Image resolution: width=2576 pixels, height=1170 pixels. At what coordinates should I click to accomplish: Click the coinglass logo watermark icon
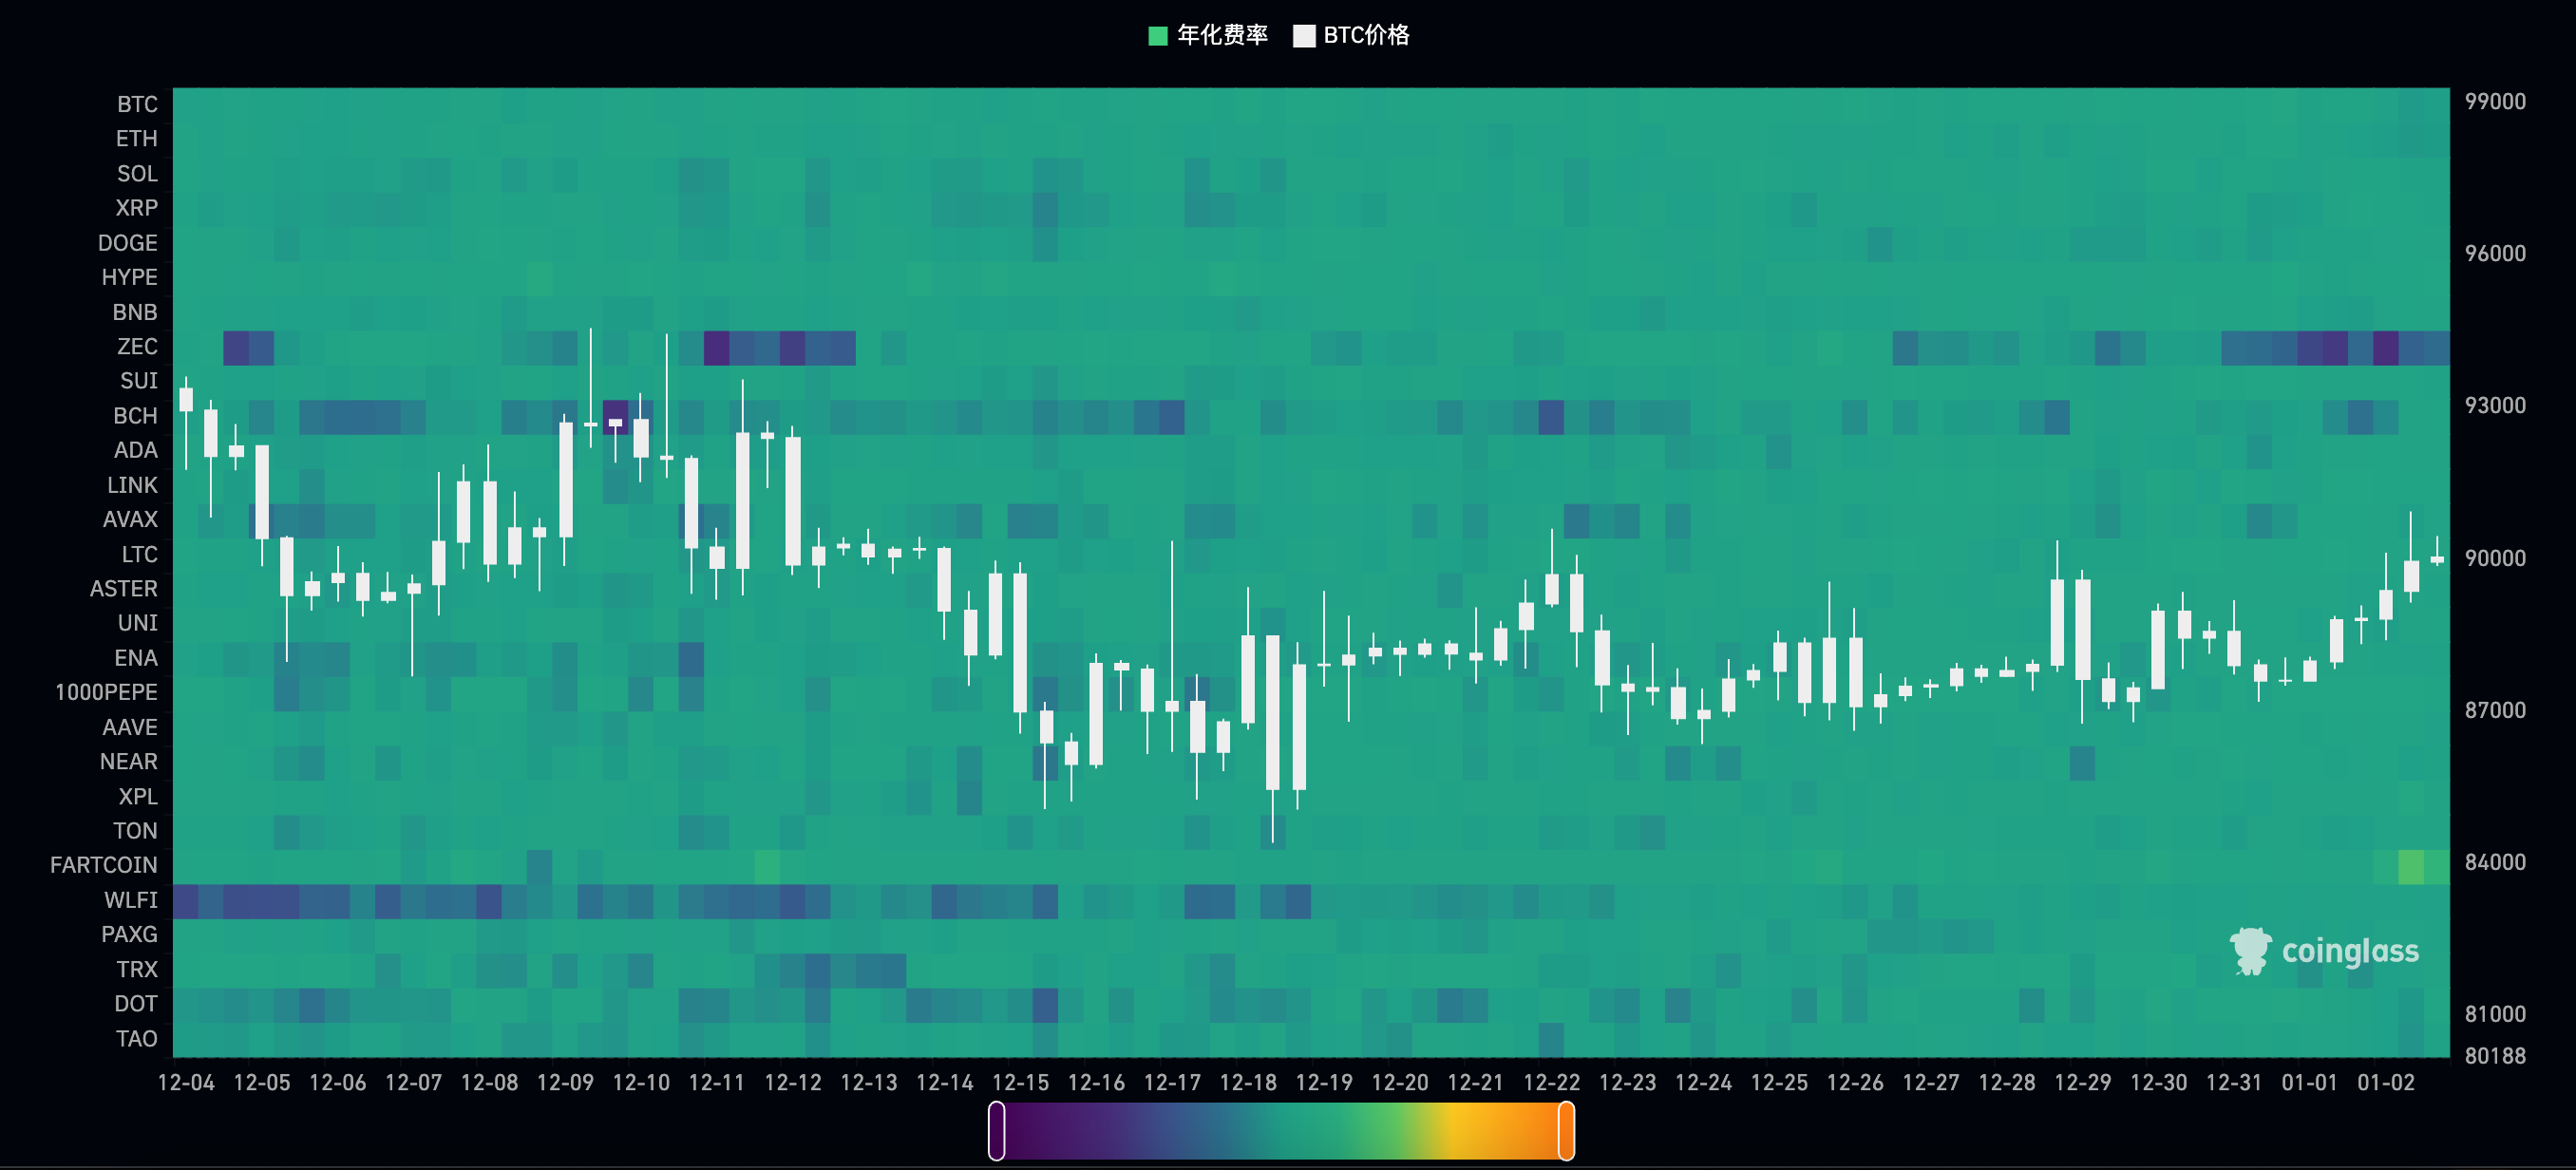(x=2250, y=950)
